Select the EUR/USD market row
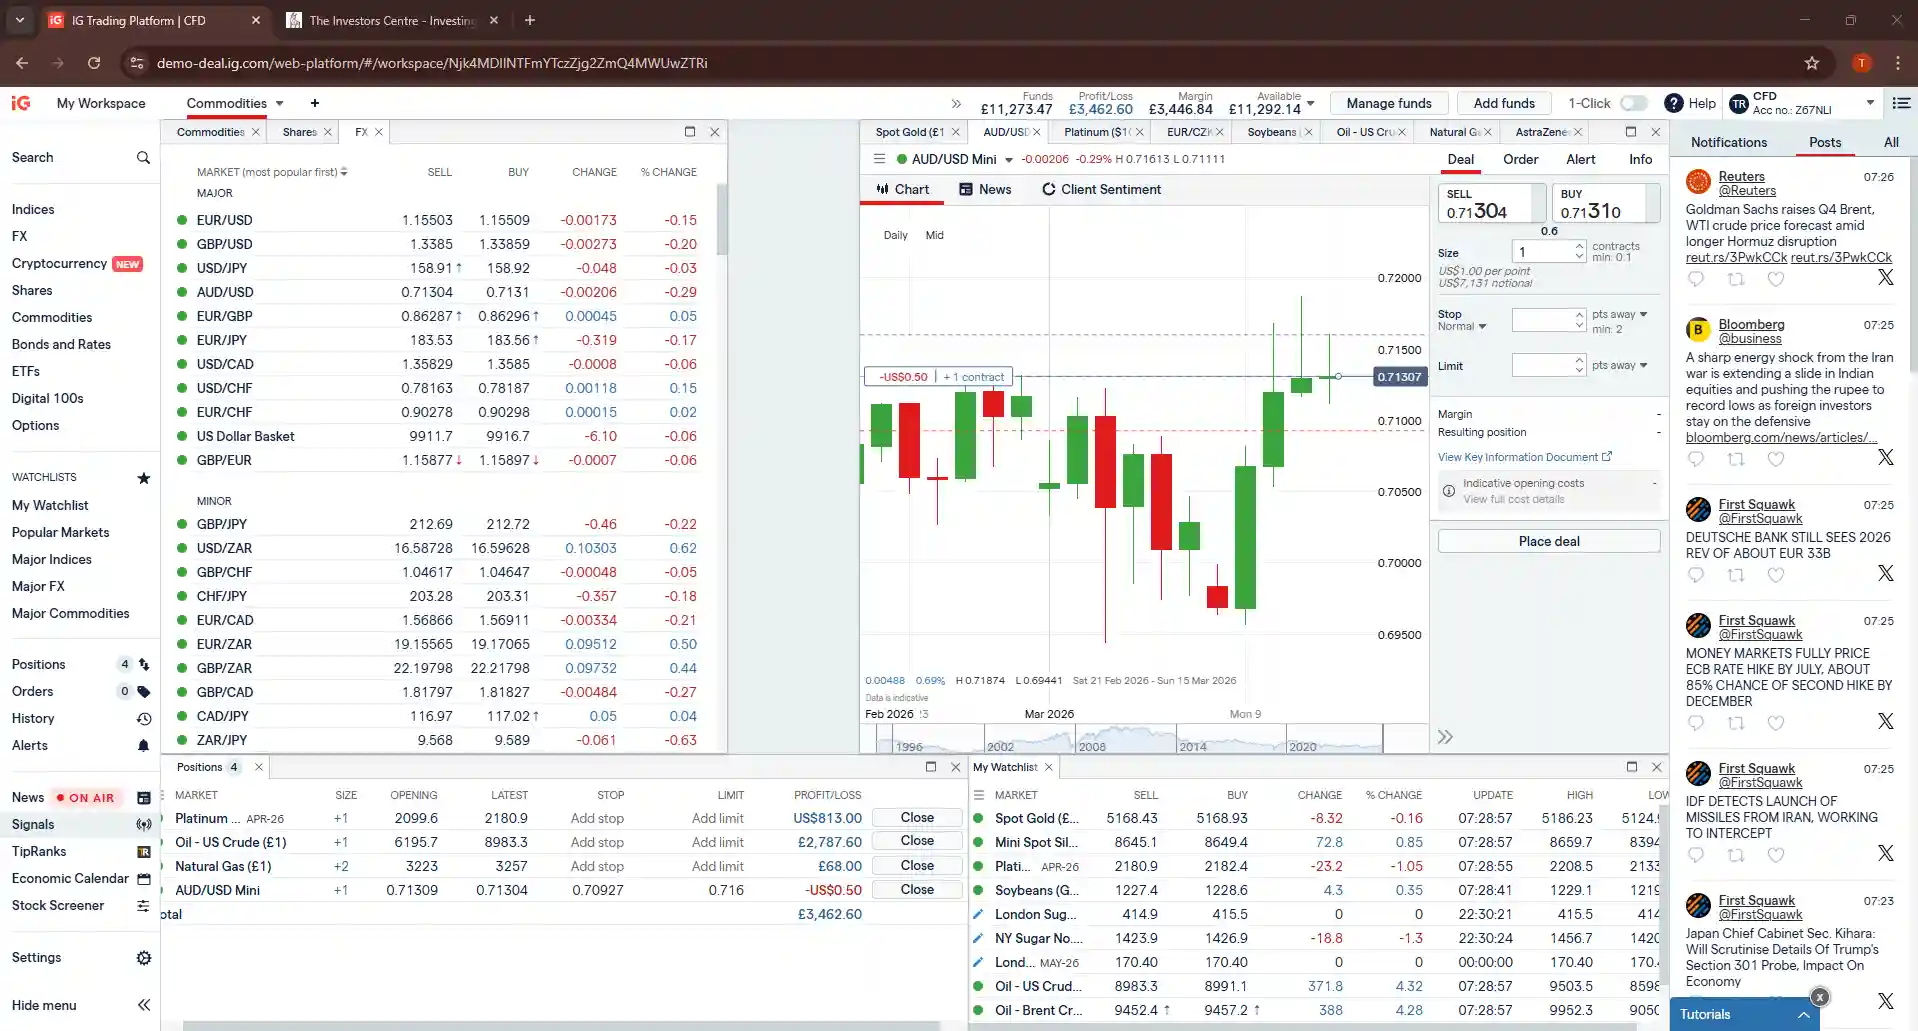Screen dimensions: 1918x1031 [440, 220]
